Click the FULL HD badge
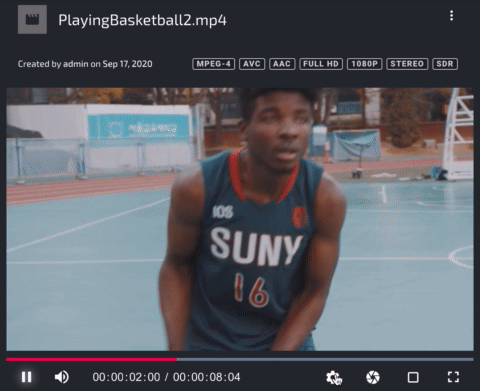Screen dimensions: 480x391 pyautogui.click(x=321, y=64)
